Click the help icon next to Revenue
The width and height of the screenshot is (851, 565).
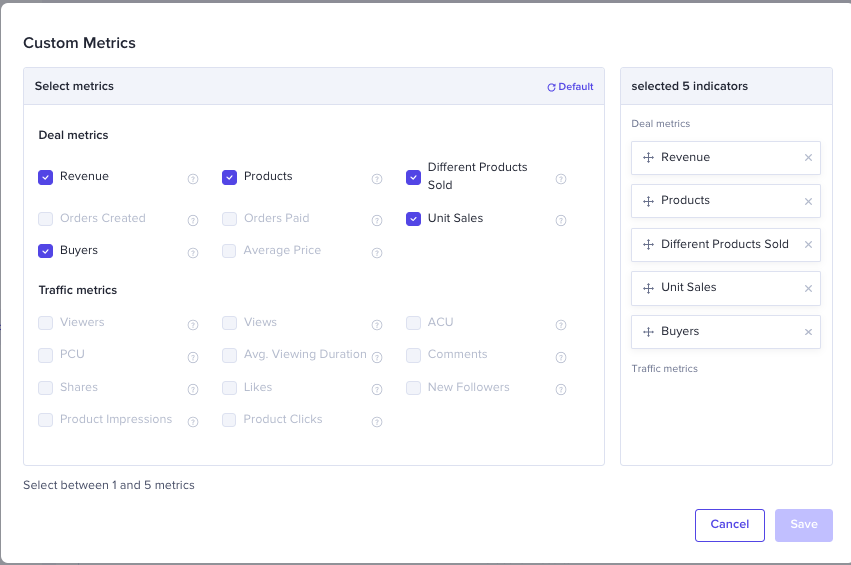193,179
